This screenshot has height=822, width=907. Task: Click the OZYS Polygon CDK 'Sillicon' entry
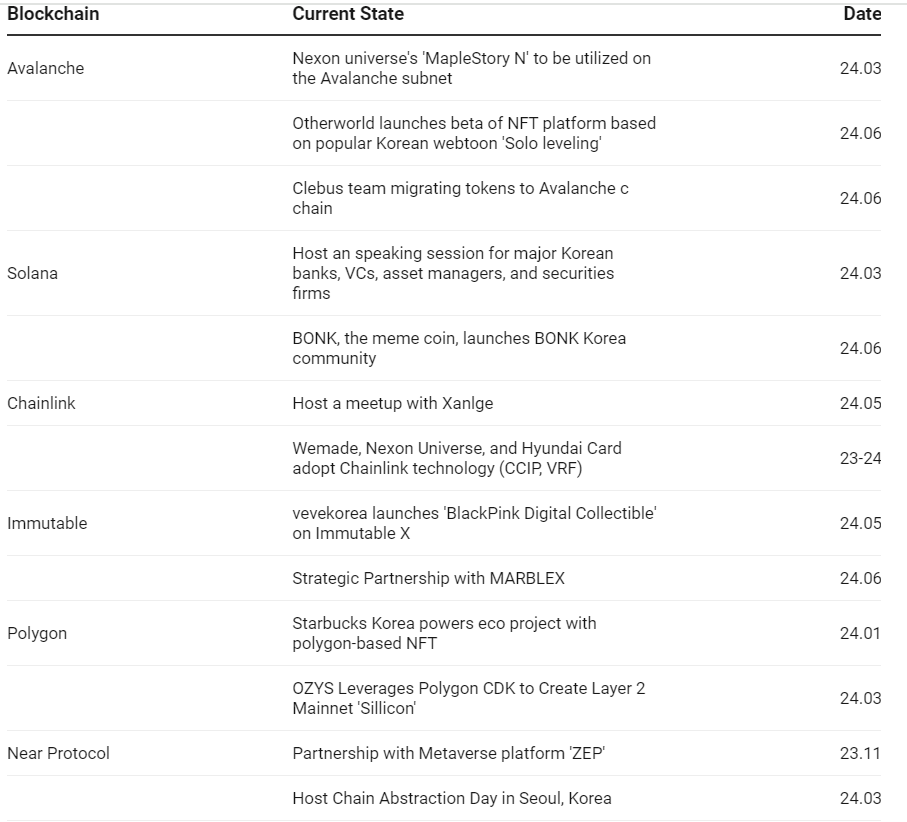tap(468, 698)
